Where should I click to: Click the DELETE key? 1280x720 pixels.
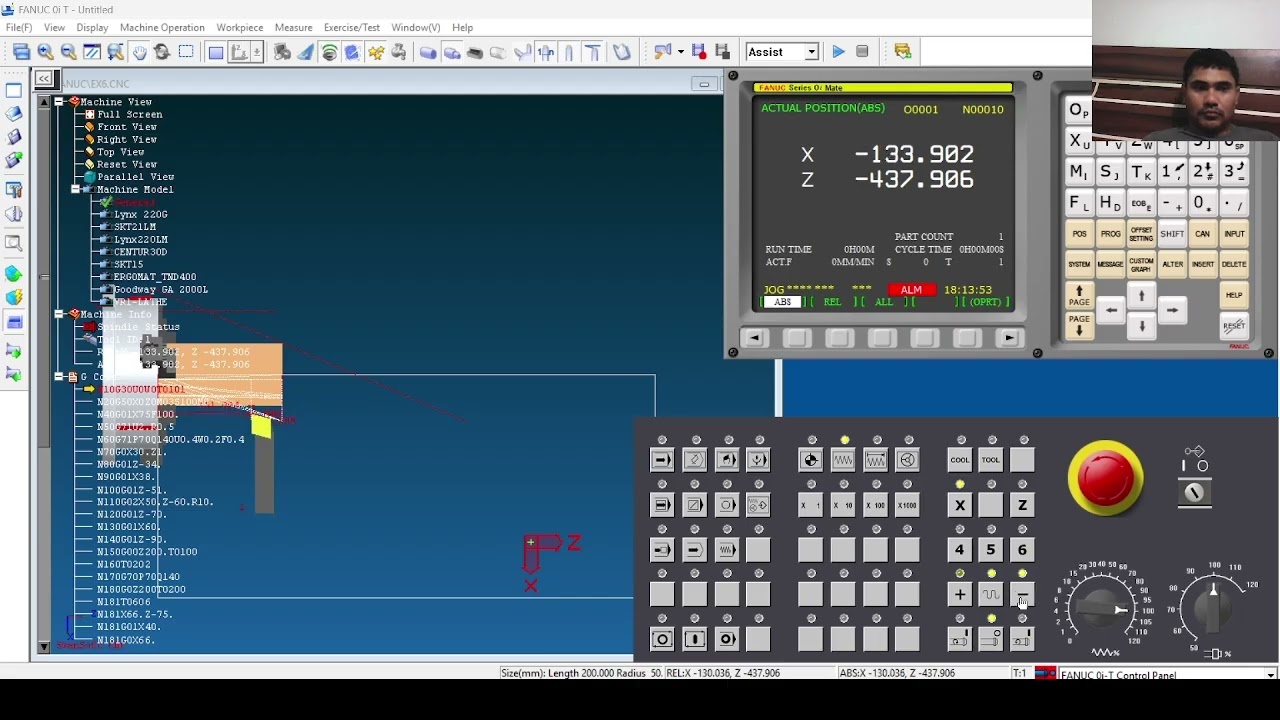click(1234, 264)
